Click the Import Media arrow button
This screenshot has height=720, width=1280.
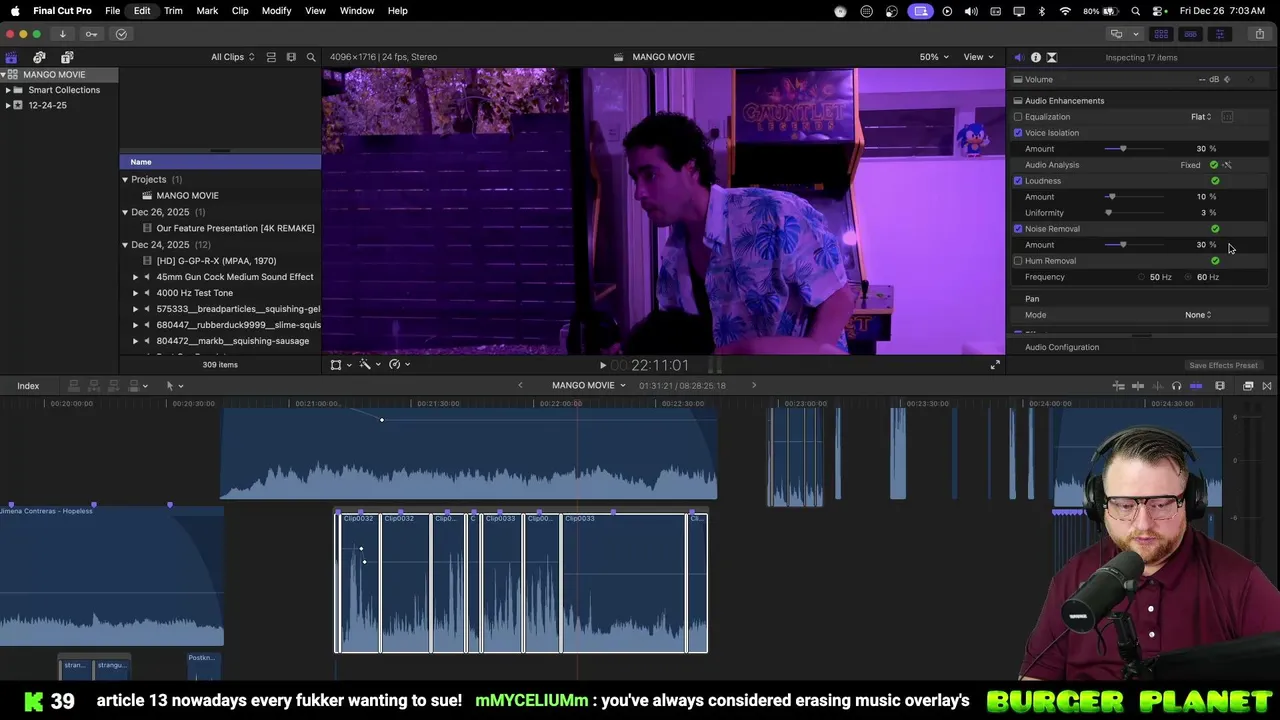[62, 34]
